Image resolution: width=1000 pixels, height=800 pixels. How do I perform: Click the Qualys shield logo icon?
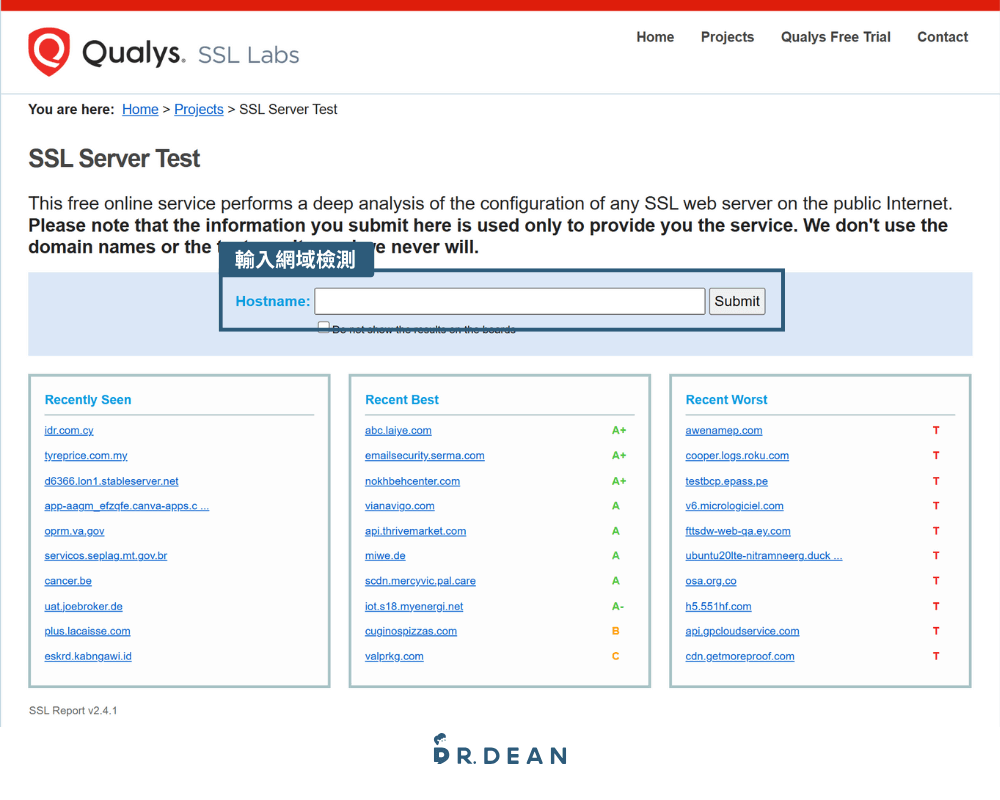pyautogui.click(x=49, y=52)
